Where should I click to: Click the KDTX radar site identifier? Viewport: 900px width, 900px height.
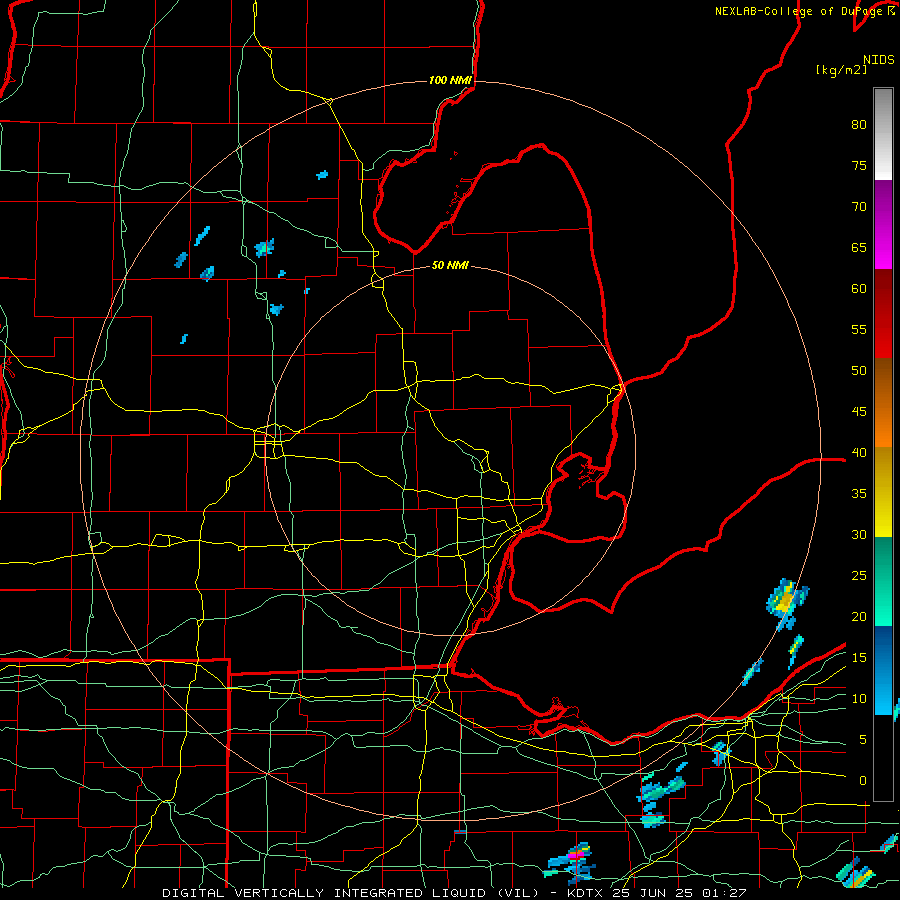[x=587, y=893]
